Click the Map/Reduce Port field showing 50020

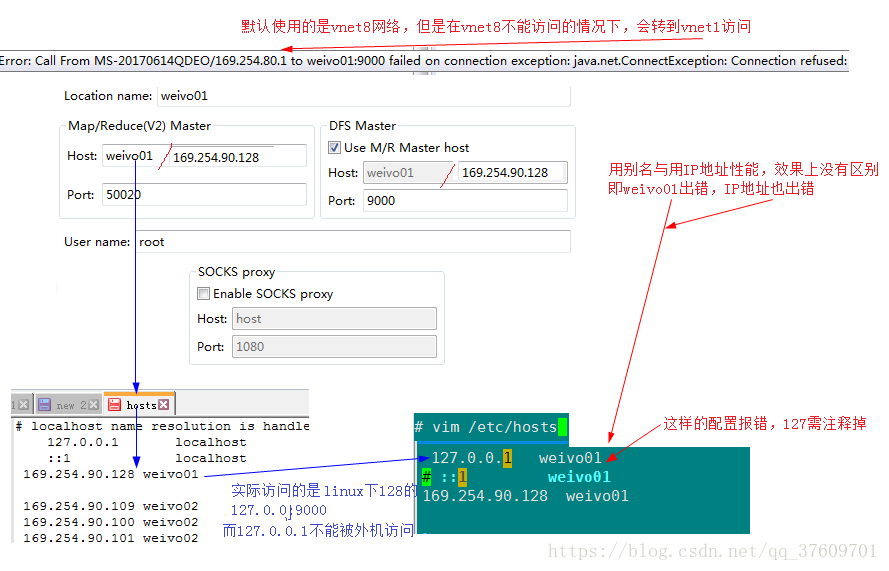tap(204, 194)
